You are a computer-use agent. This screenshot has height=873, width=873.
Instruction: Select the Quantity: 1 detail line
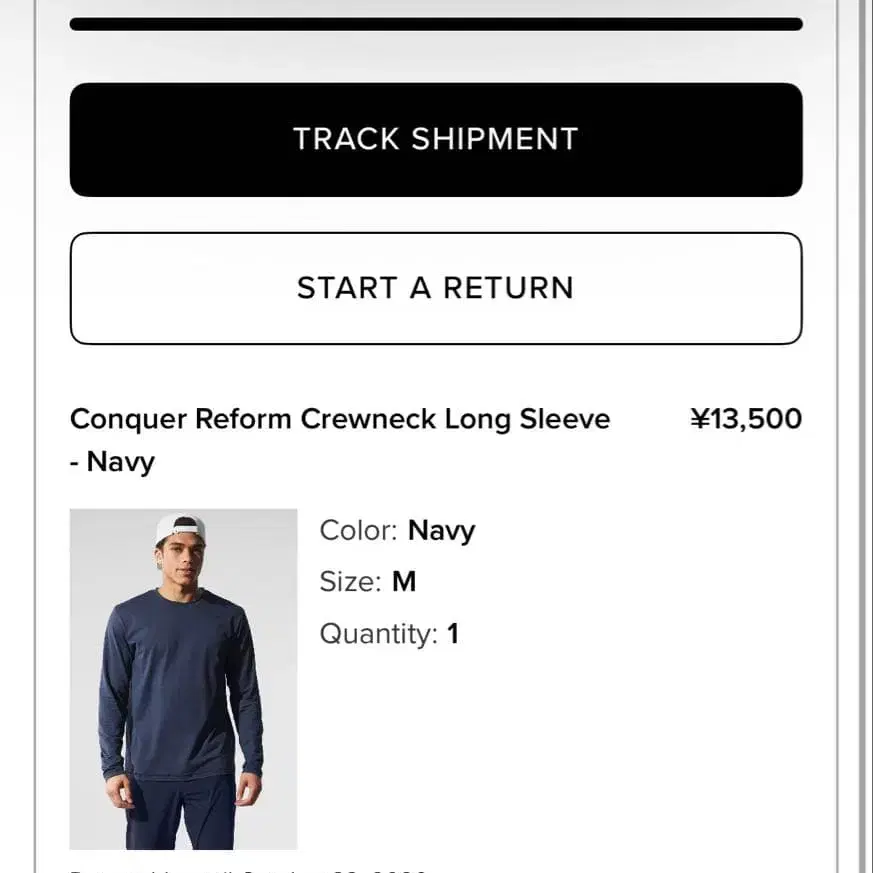tap(389, 634)
